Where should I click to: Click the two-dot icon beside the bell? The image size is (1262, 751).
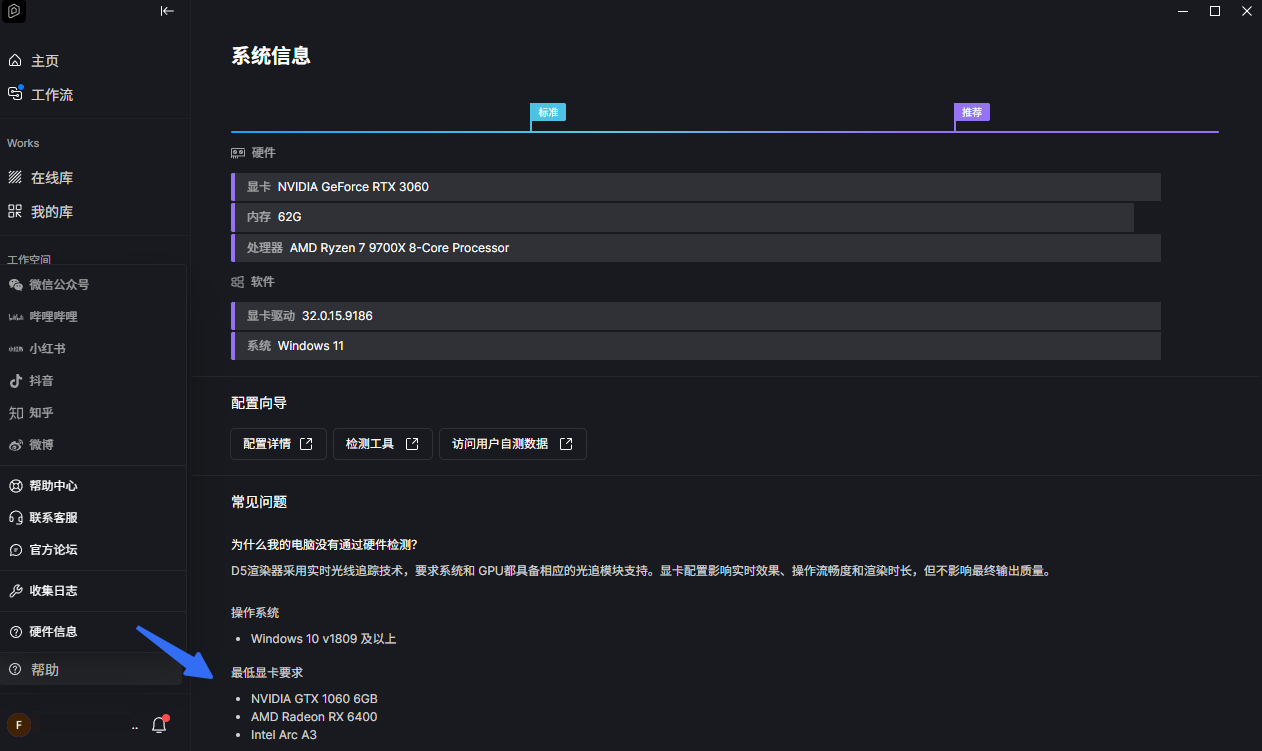click(x=134, y=728)
